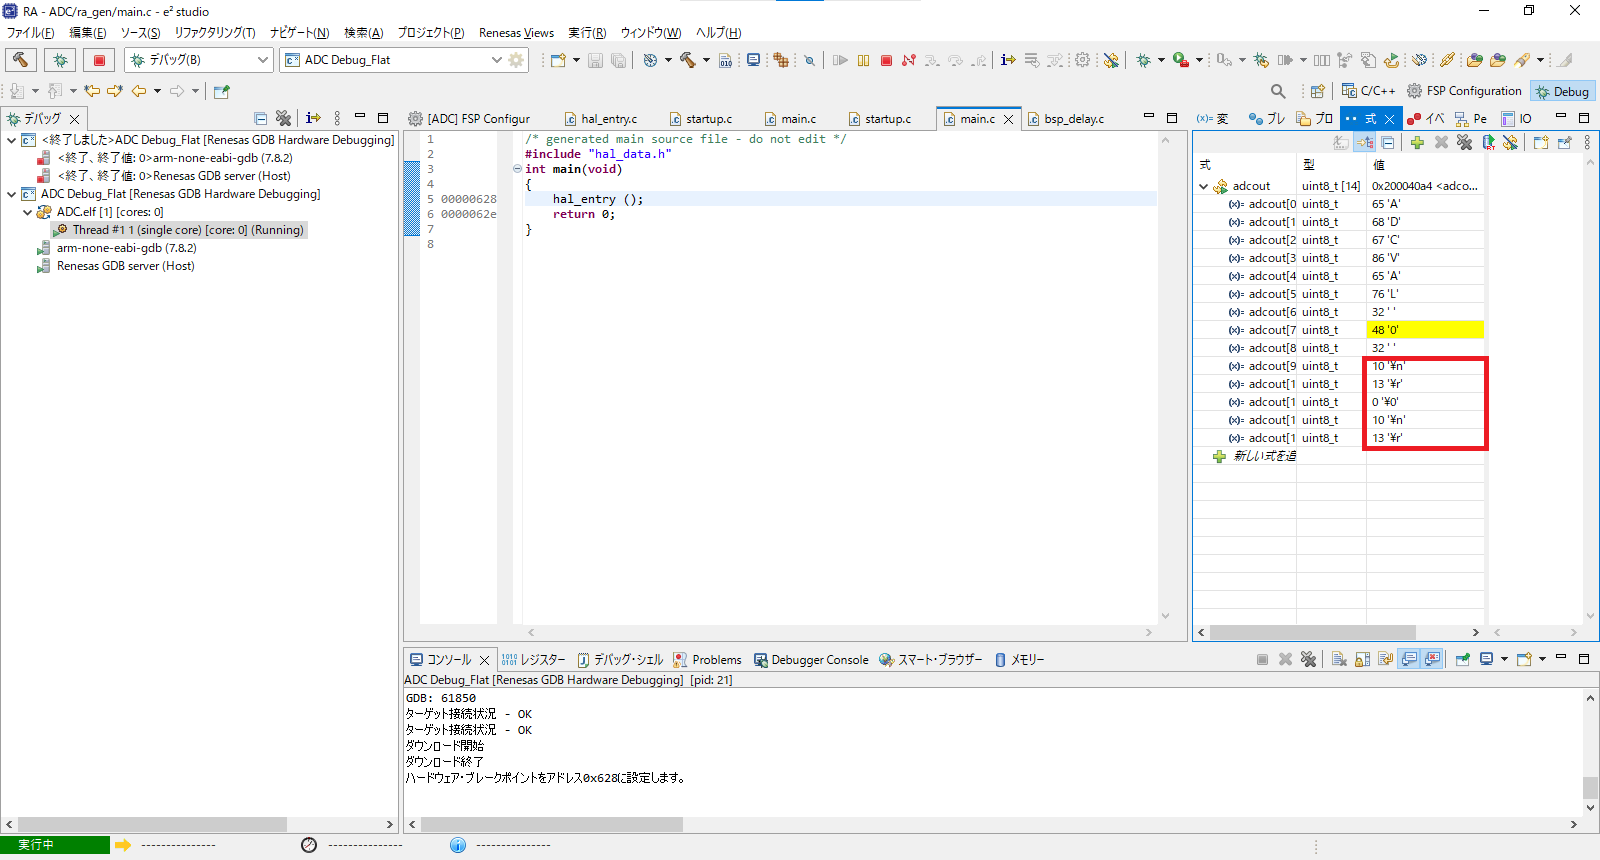Click pin console icon
Image resolution: width=1600 pixels, height=860 pixels.
[x=1463, y=660]
